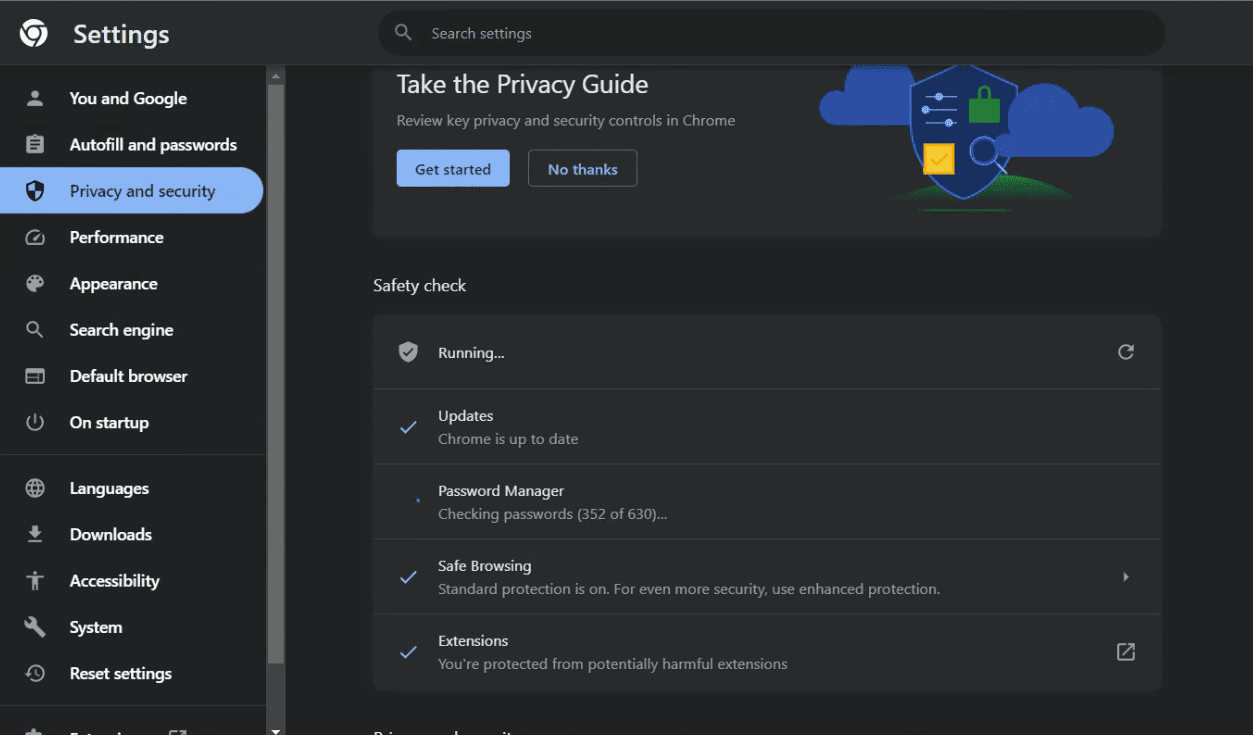Click the Reset settings history icon
The width and height of the screenshot is (1253, 735).
[x=35, y=673]
